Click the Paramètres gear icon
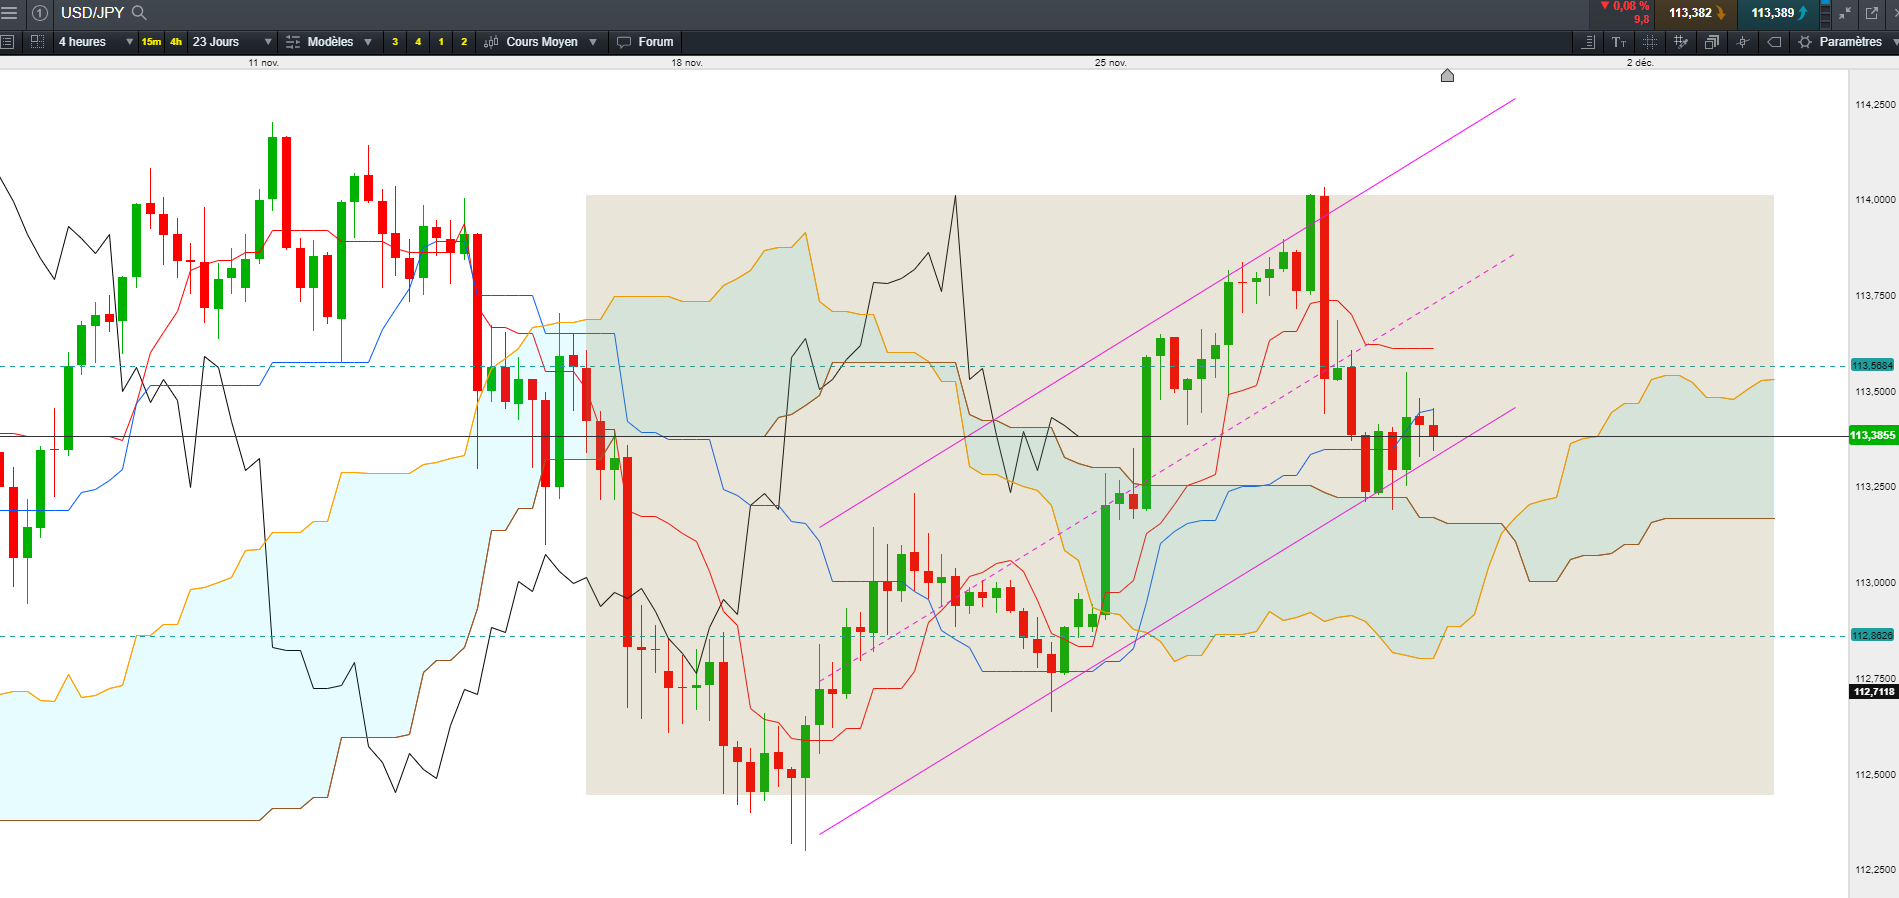The width and height of the screenshot is (1899, 898). pyautogui.click(x=1805, y=42)
